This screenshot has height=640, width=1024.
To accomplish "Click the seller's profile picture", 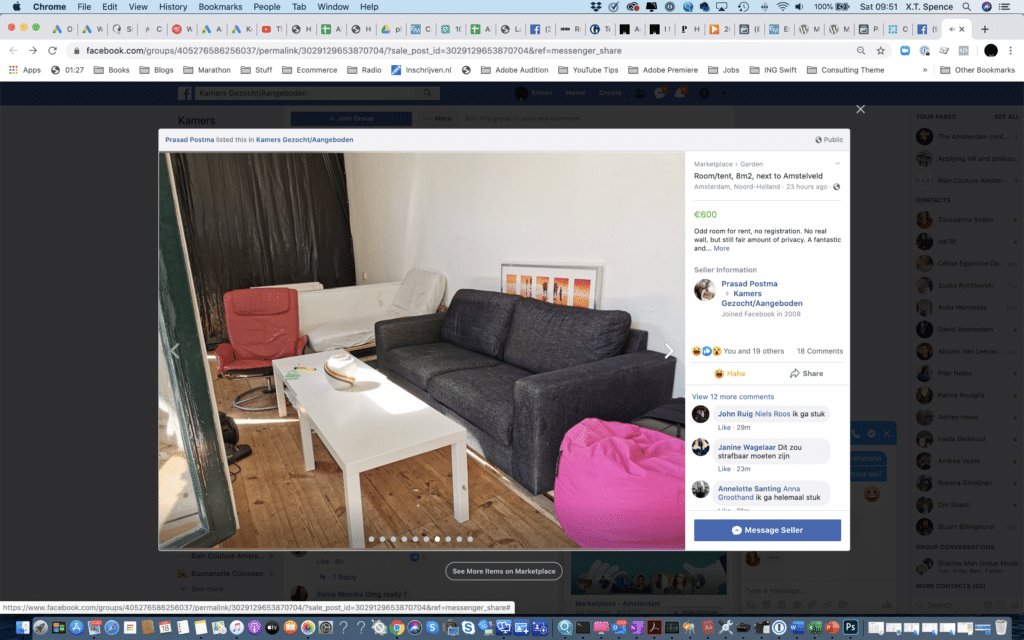I will click(x=705, y=290).
